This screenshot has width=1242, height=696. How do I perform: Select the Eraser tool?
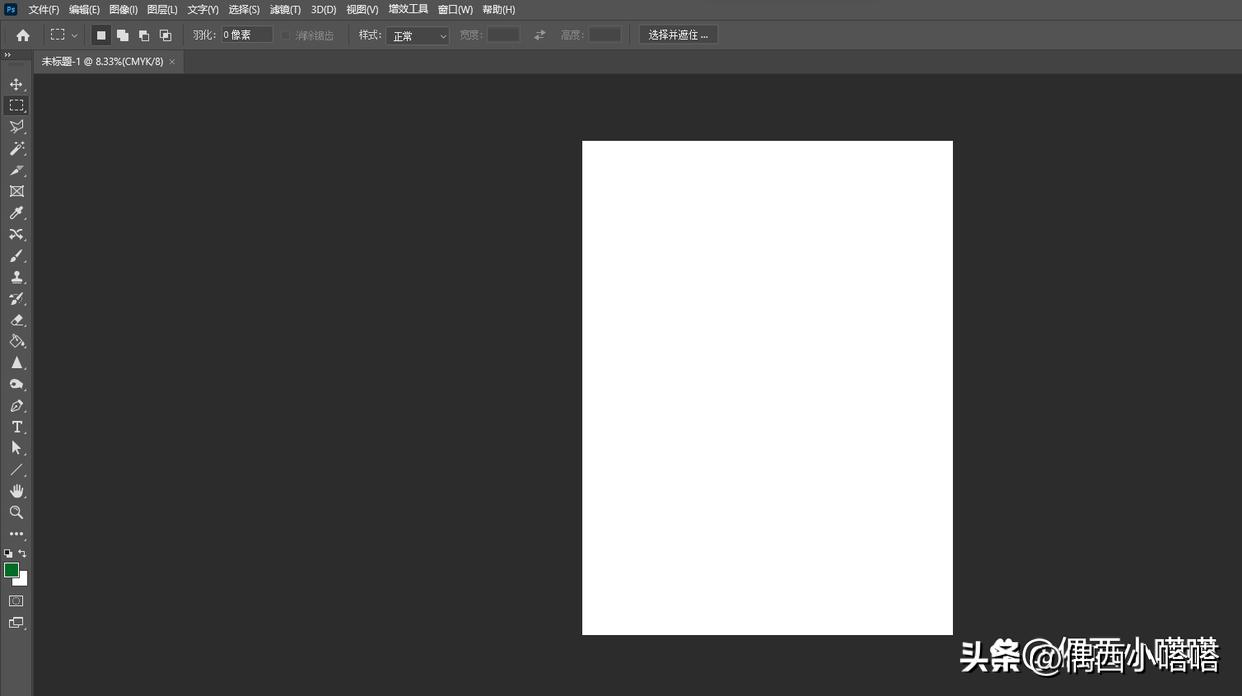tap(16, 320)
